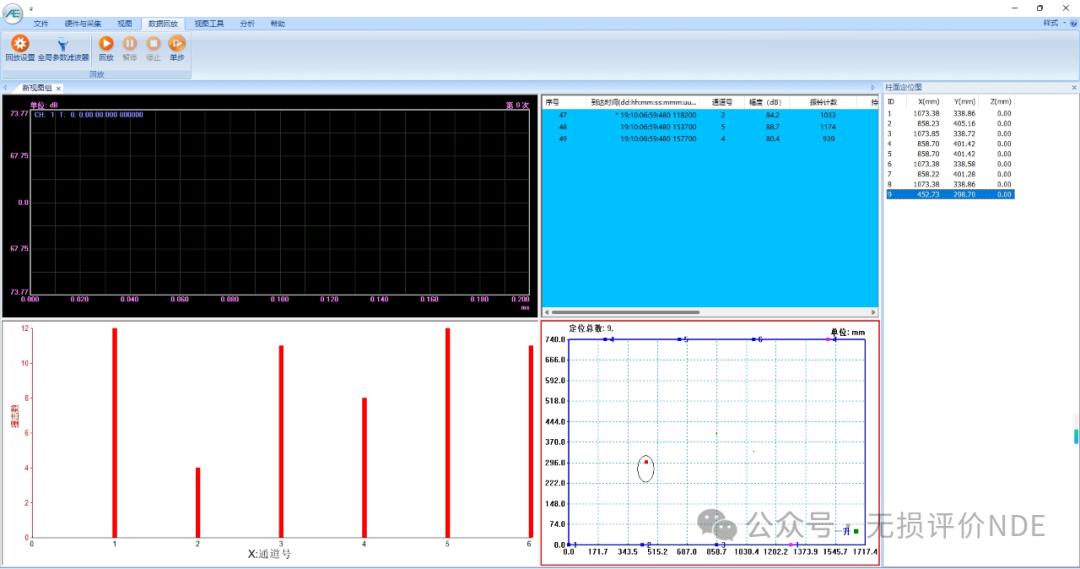The height and width of the screenshot is (569, 1080).
Task: Switch to the 硬件与采集 ribbon tab
Action: coord(82,23)
